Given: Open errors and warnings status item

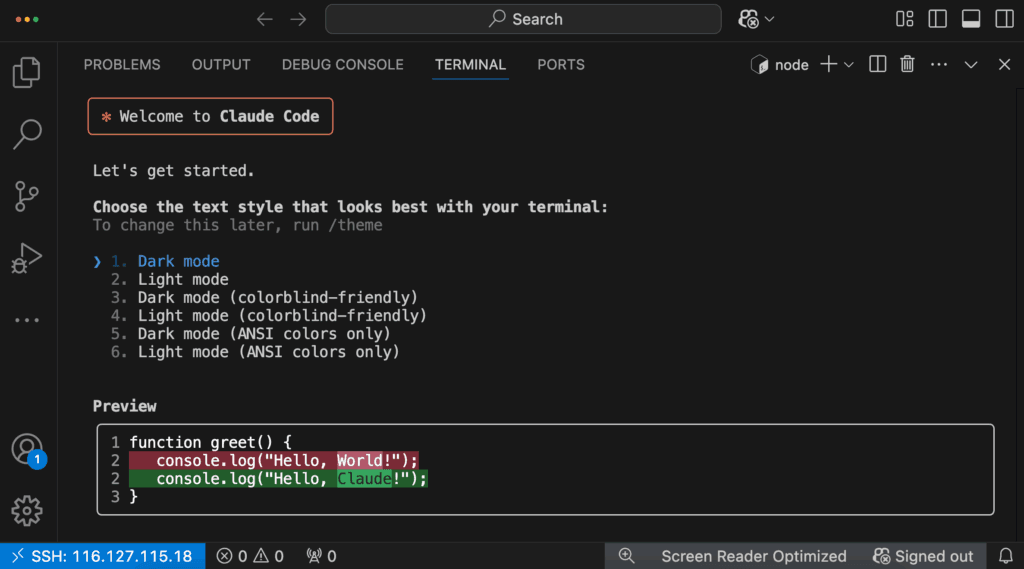Looking at the screenshot, I should (251, 556).
